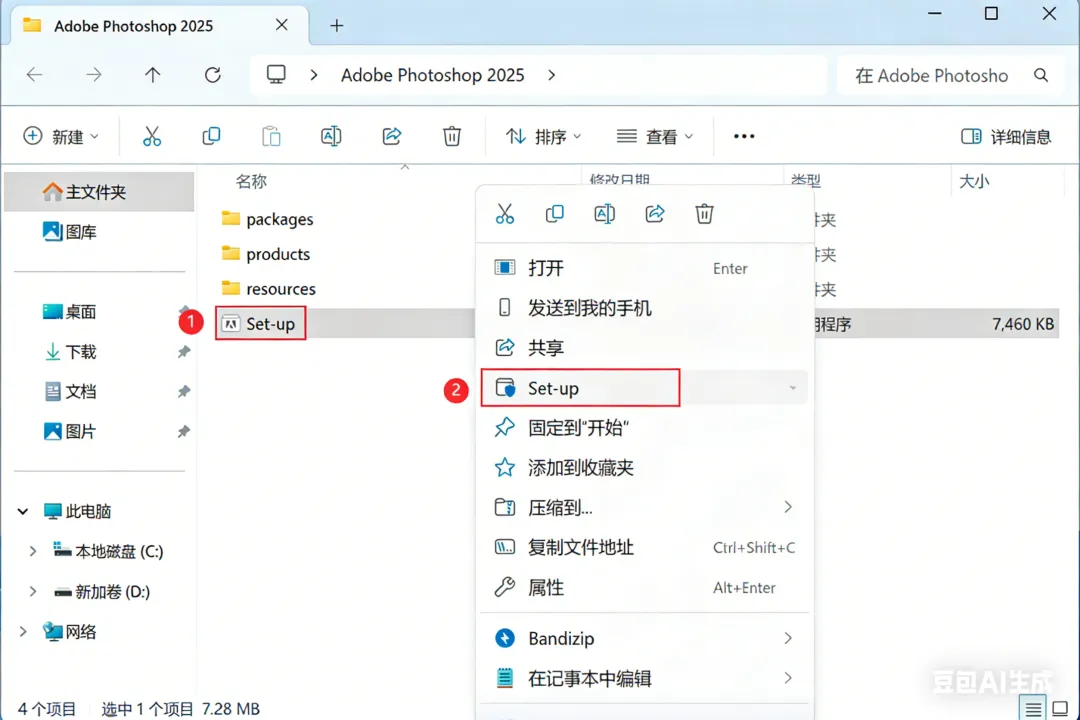Viewport: 1080px width, 720px height.
Task: Open the See more ellipsis menu
Action: (744, 136)
